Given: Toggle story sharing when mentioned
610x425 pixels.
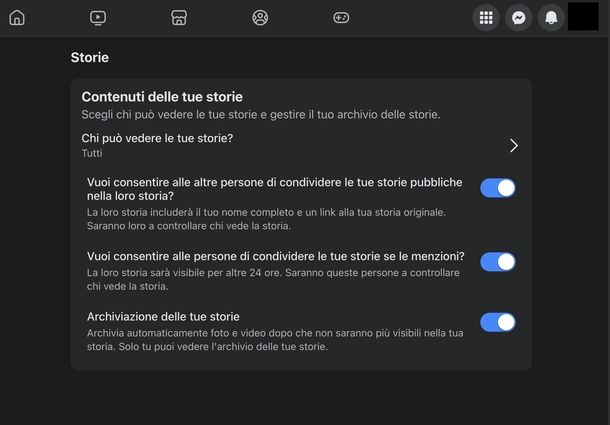Looking at the screenshot, I should pyautogui.click(x=498, y=262).
